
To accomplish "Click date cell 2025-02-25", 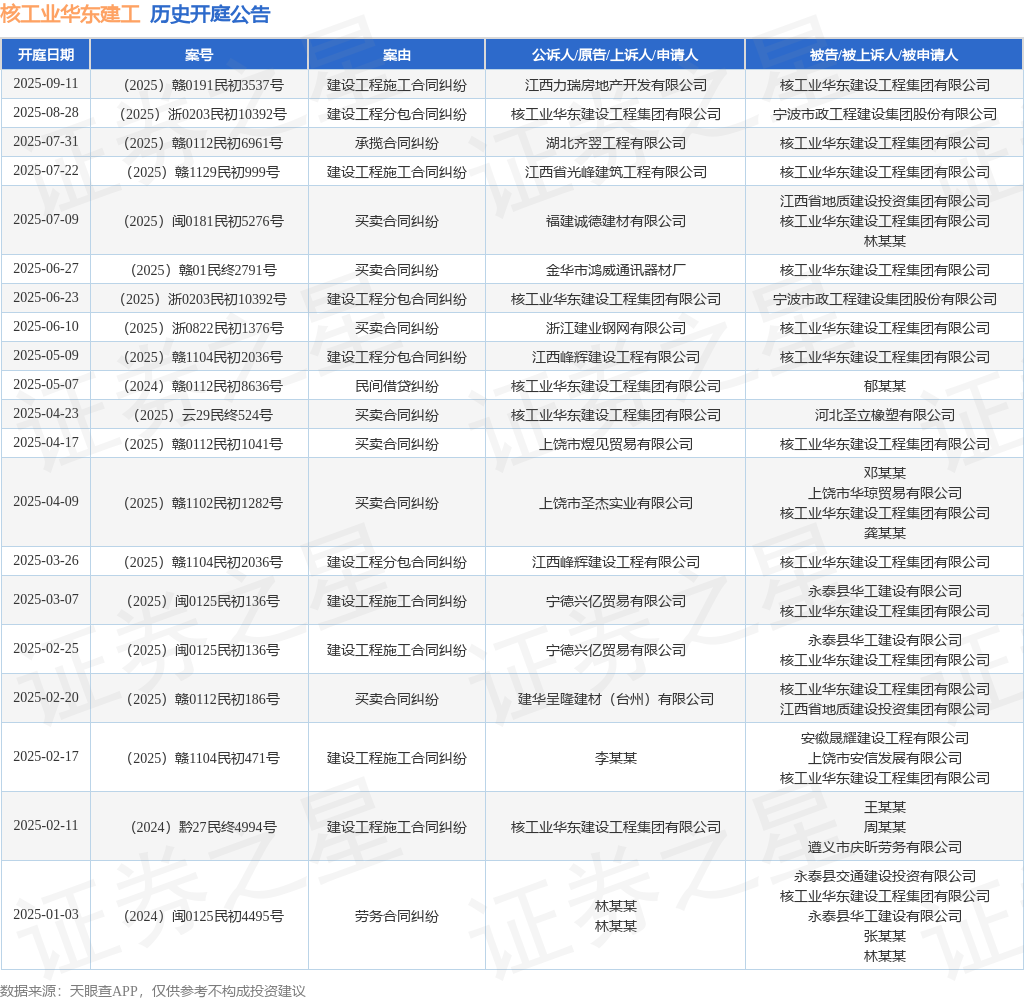I will point(46,648).
